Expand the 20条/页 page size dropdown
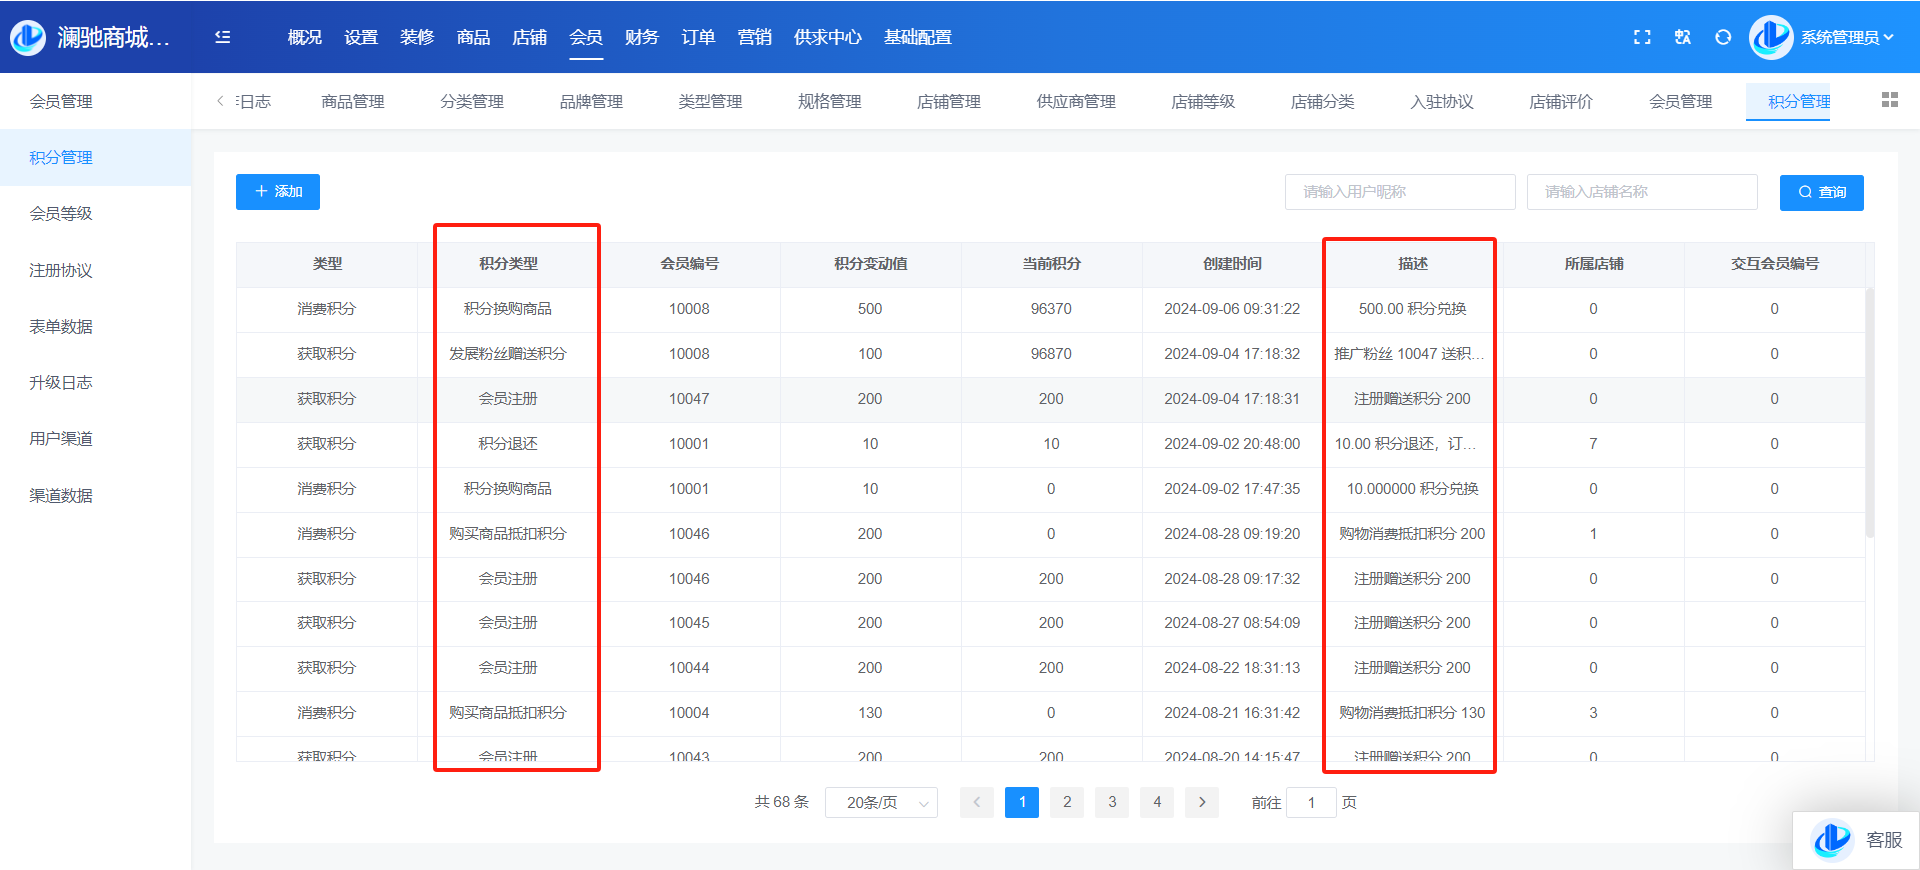 pyautogui.click(x=881, y=802)
